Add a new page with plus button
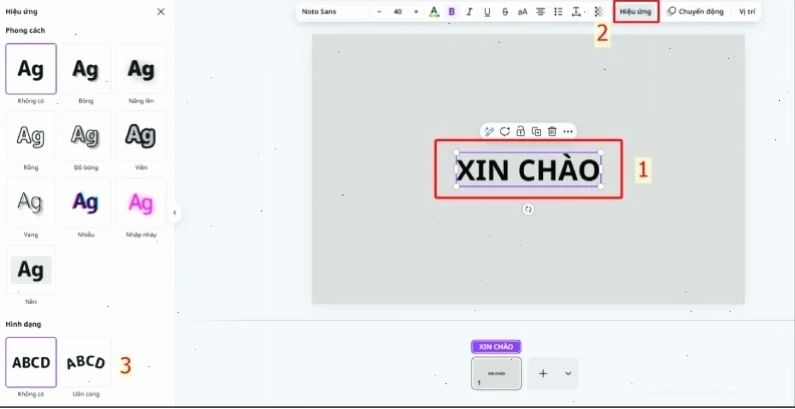 [x=543, y=374]
